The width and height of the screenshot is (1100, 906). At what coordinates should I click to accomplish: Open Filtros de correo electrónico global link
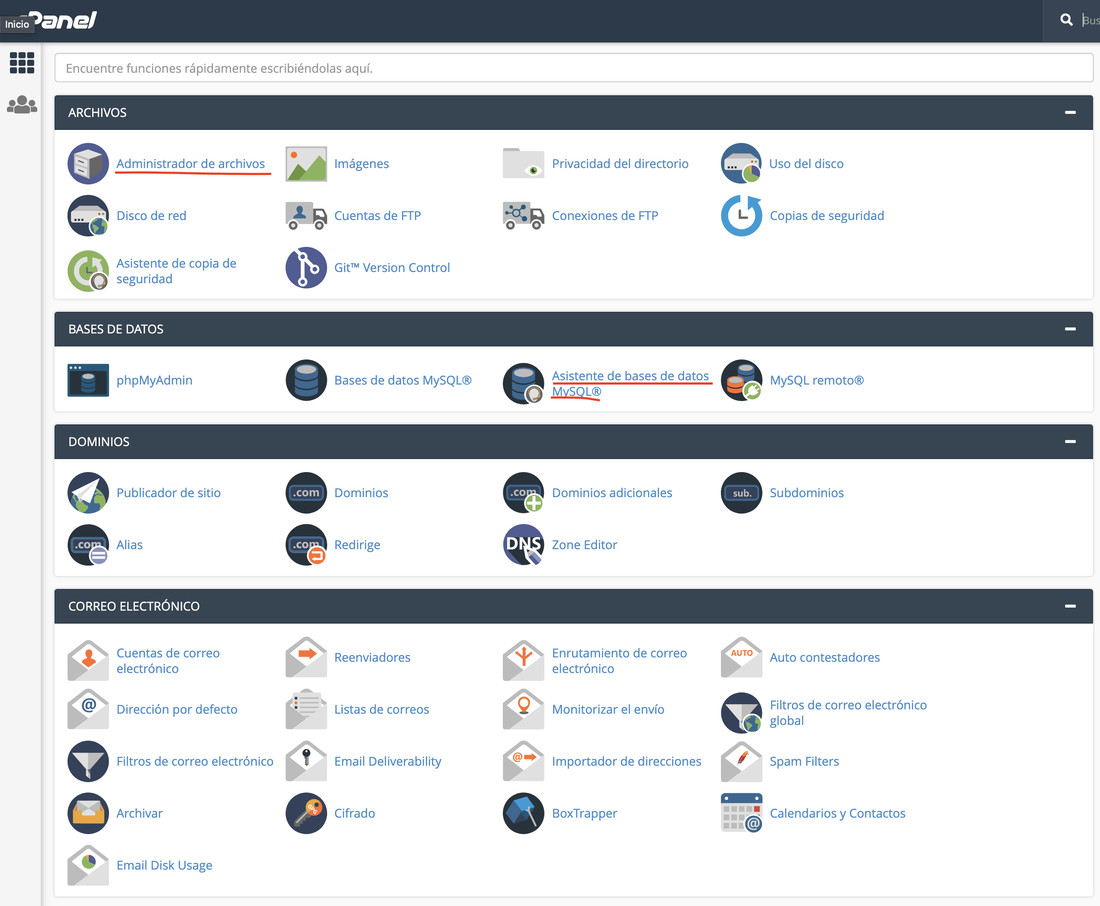[x=848, y=713]
